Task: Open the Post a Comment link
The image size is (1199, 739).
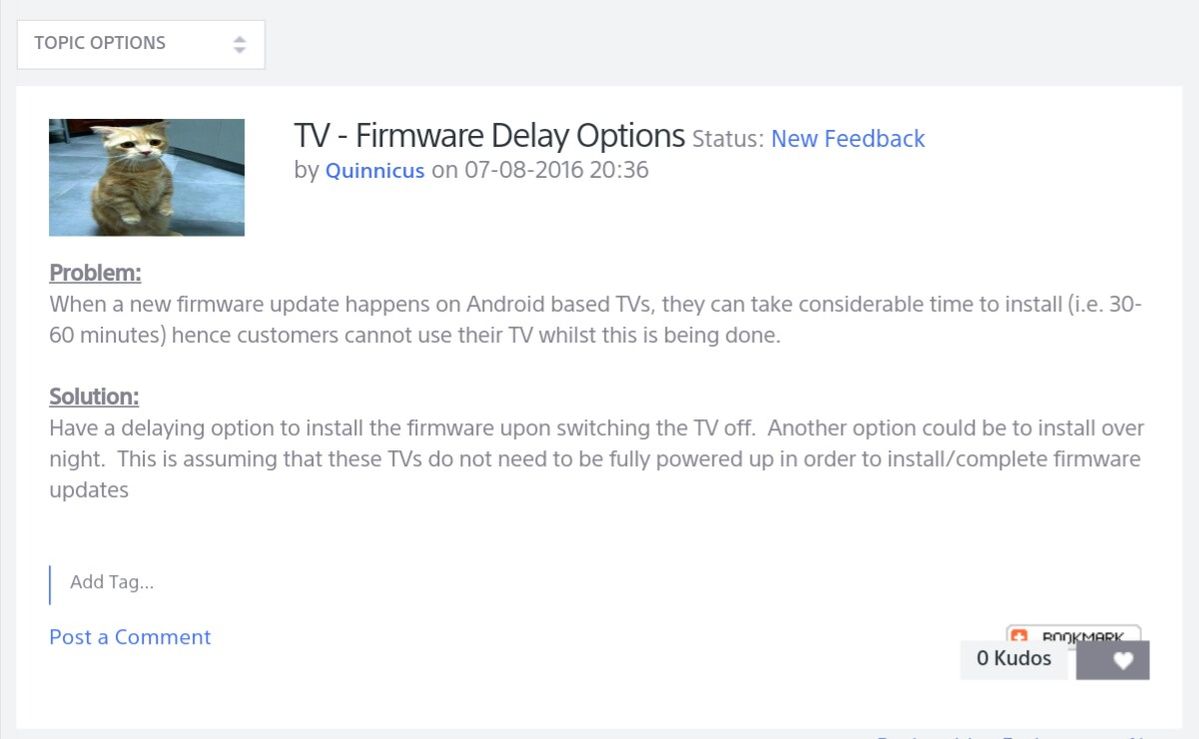Action: point(130,637)
